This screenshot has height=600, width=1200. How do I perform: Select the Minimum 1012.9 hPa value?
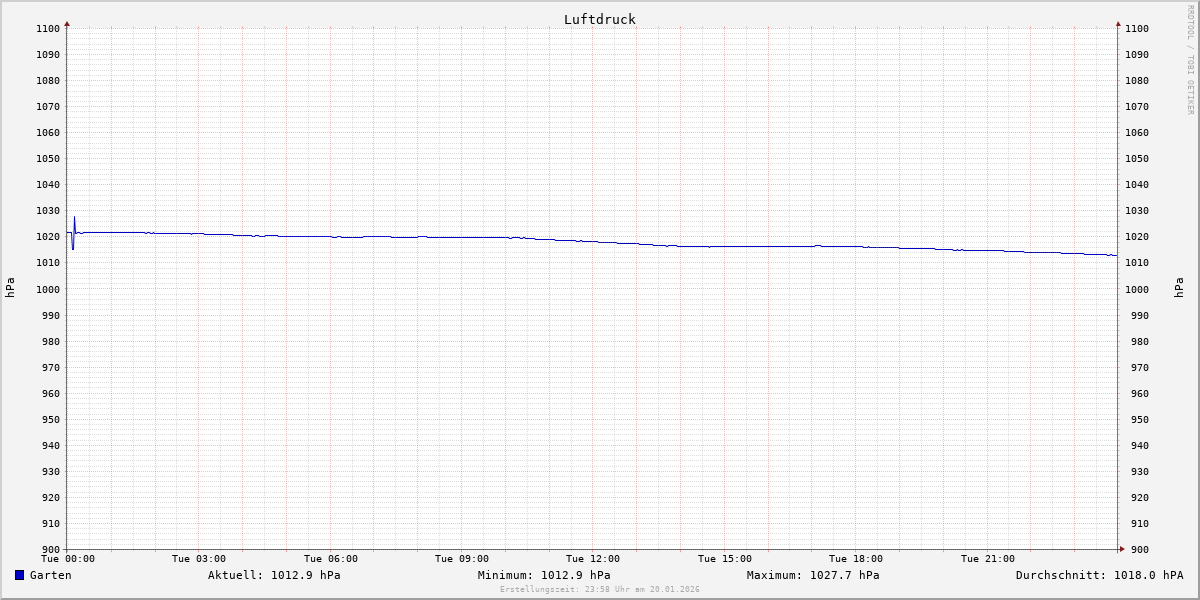(544, 575)
